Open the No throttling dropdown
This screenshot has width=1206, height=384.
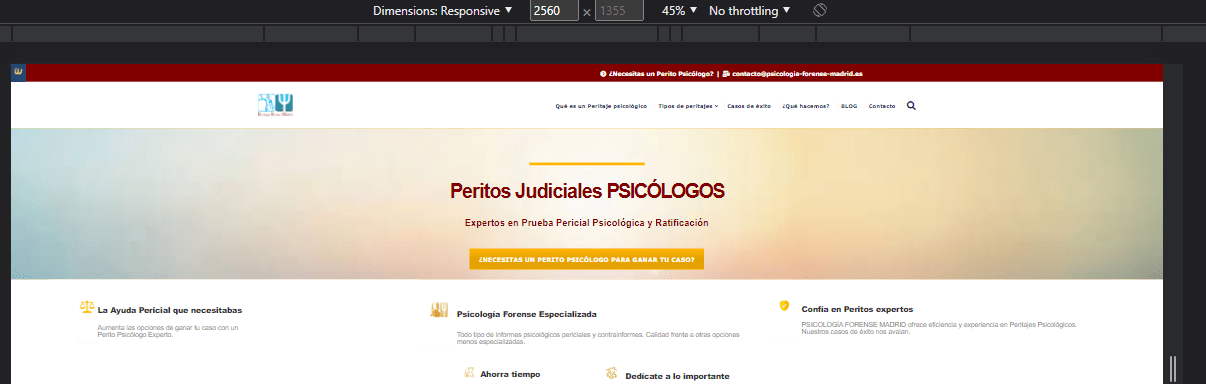click(x=749, y=10)
